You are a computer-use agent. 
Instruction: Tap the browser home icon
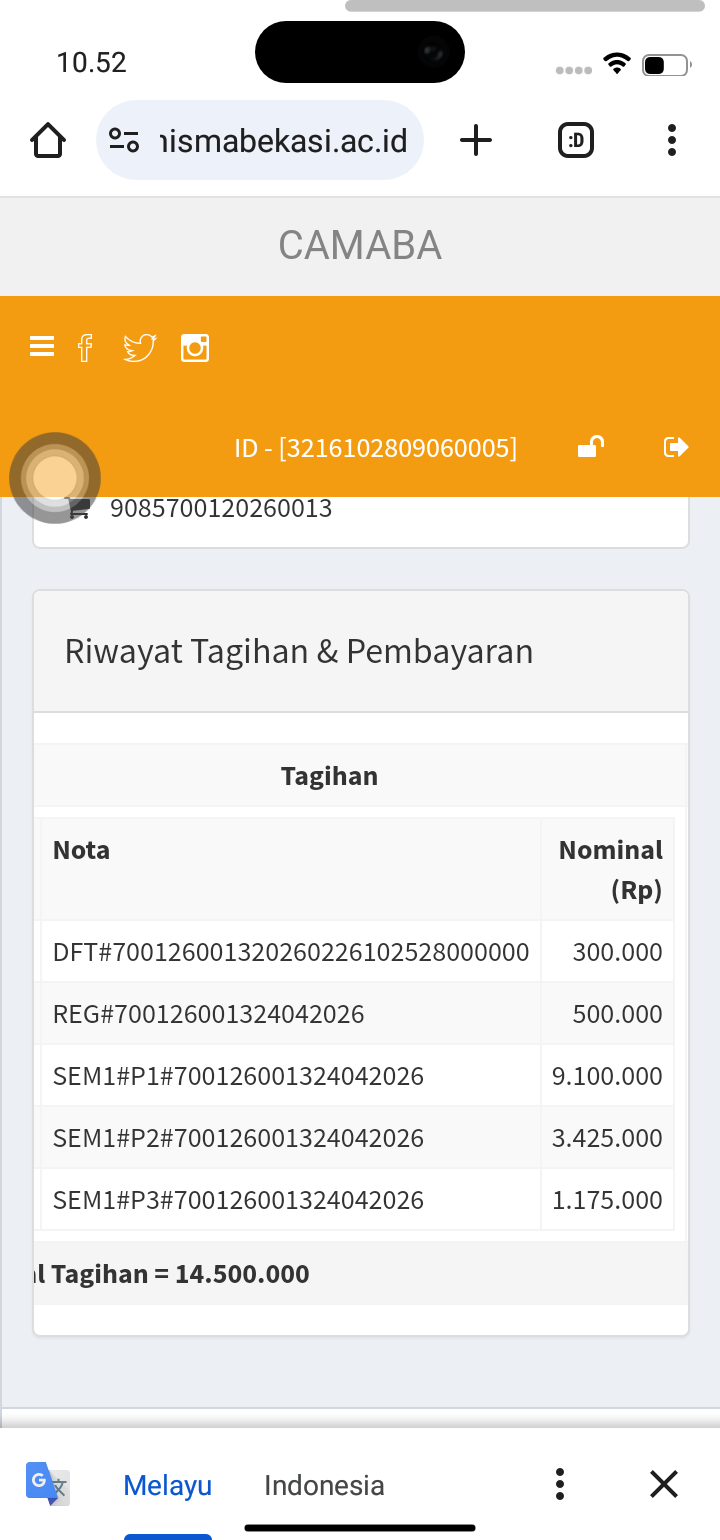coord(48,141)
